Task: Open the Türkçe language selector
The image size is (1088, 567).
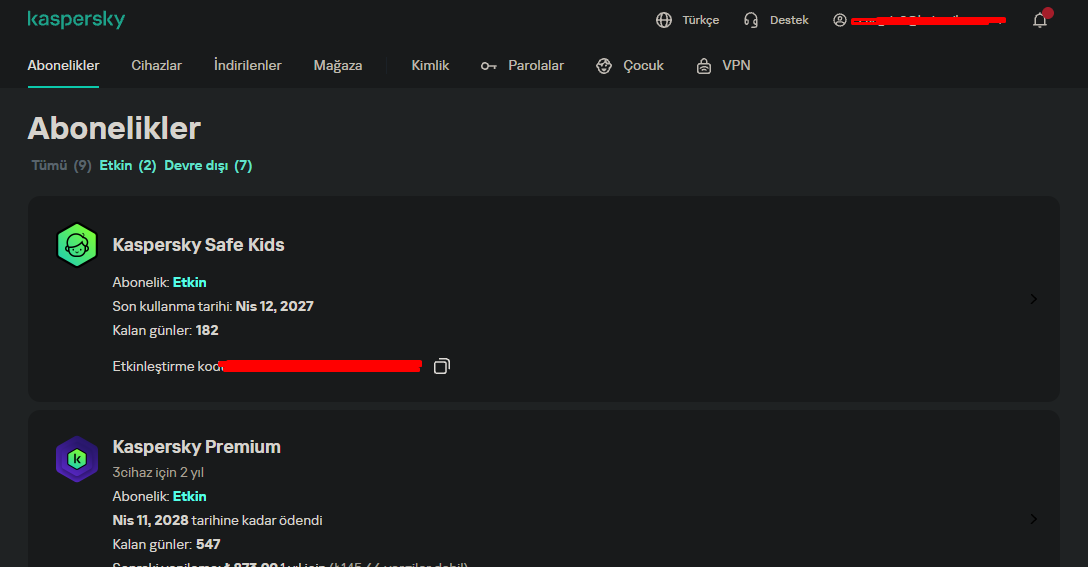Action: pos(700,20)
